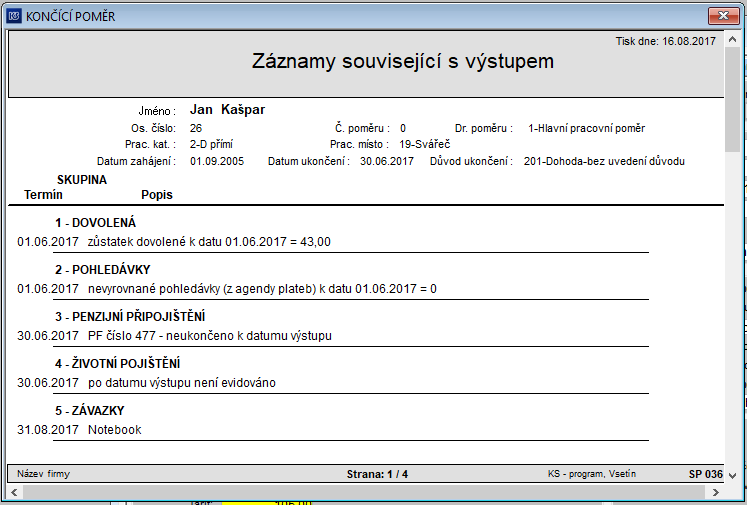Click group heading '2 - POHLEDÁVKY'
747x505 pixels.
coord(102,270)
